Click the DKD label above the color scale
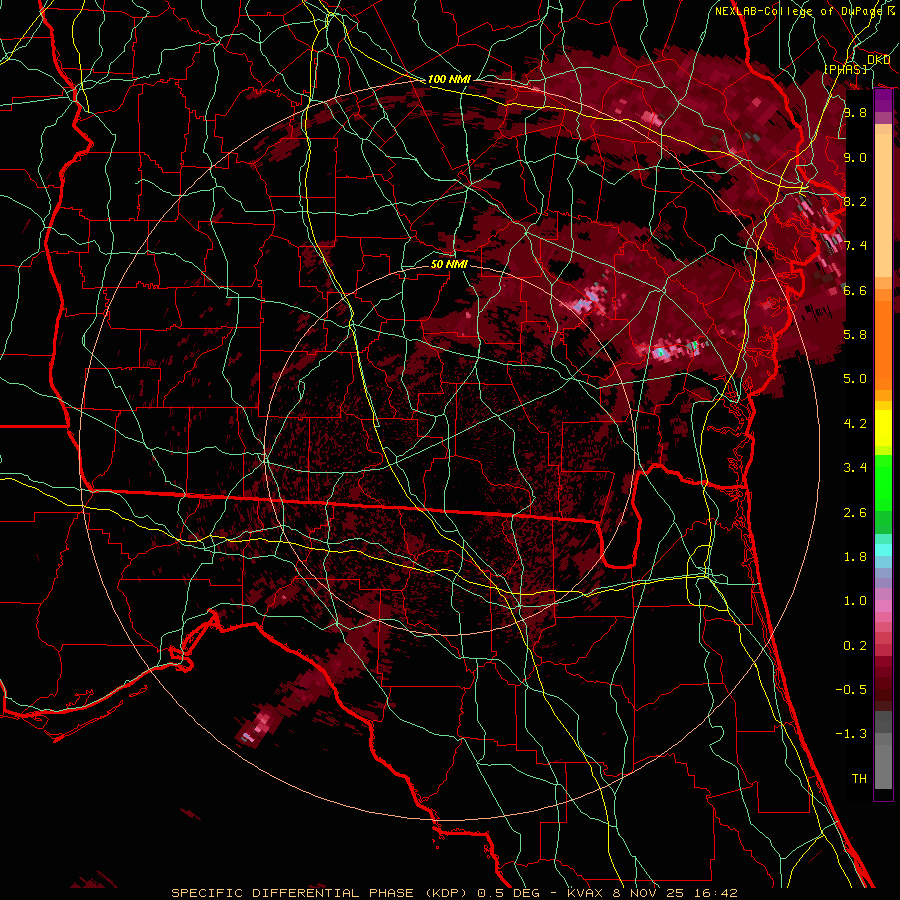Screen dimensions: 900x900 click(x=878, y=60)
